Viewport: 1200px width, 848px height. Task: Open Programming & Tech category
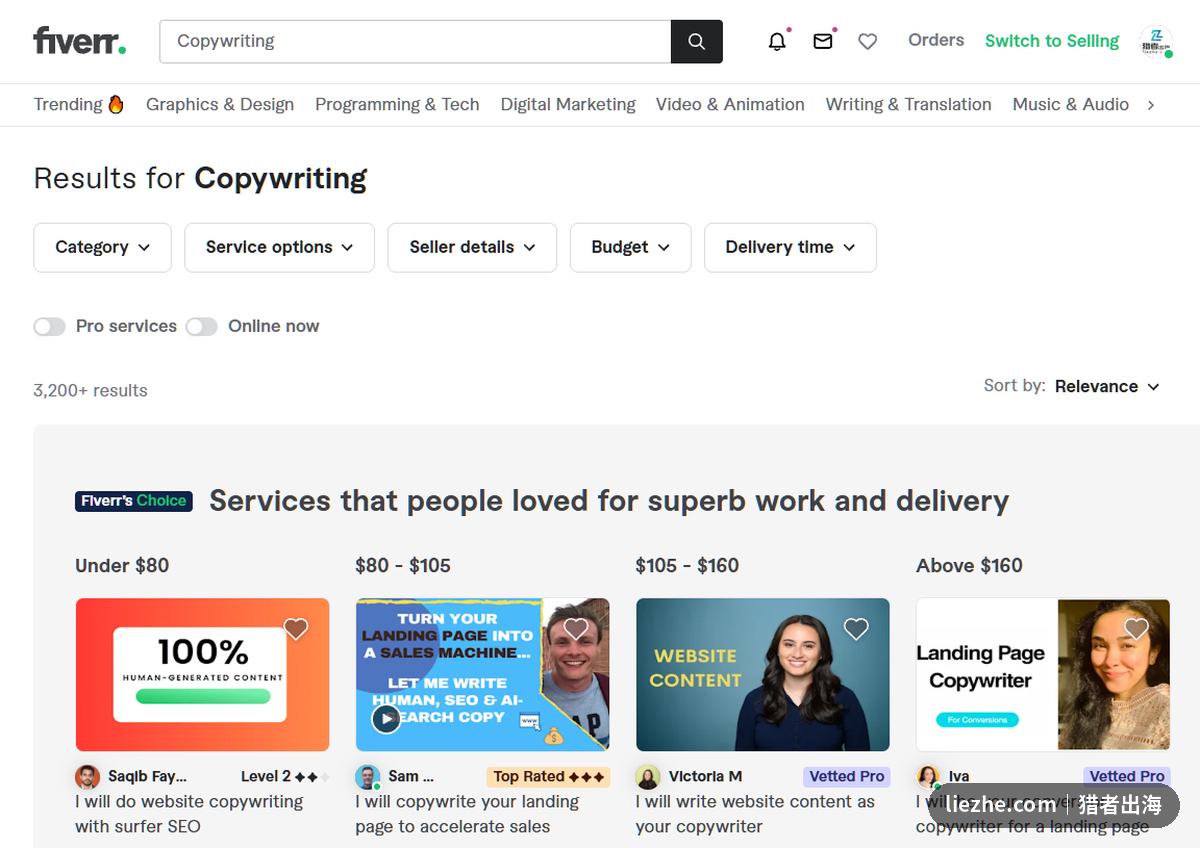(x=397, y=104)
